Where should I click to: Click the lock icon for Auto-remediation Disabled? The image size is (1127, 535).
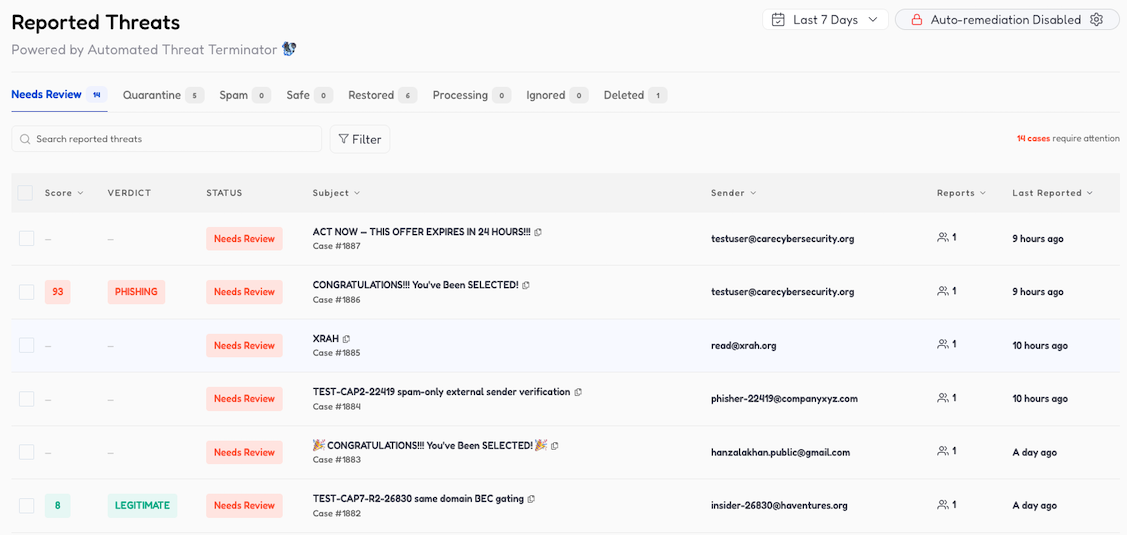tap(916, 20)
